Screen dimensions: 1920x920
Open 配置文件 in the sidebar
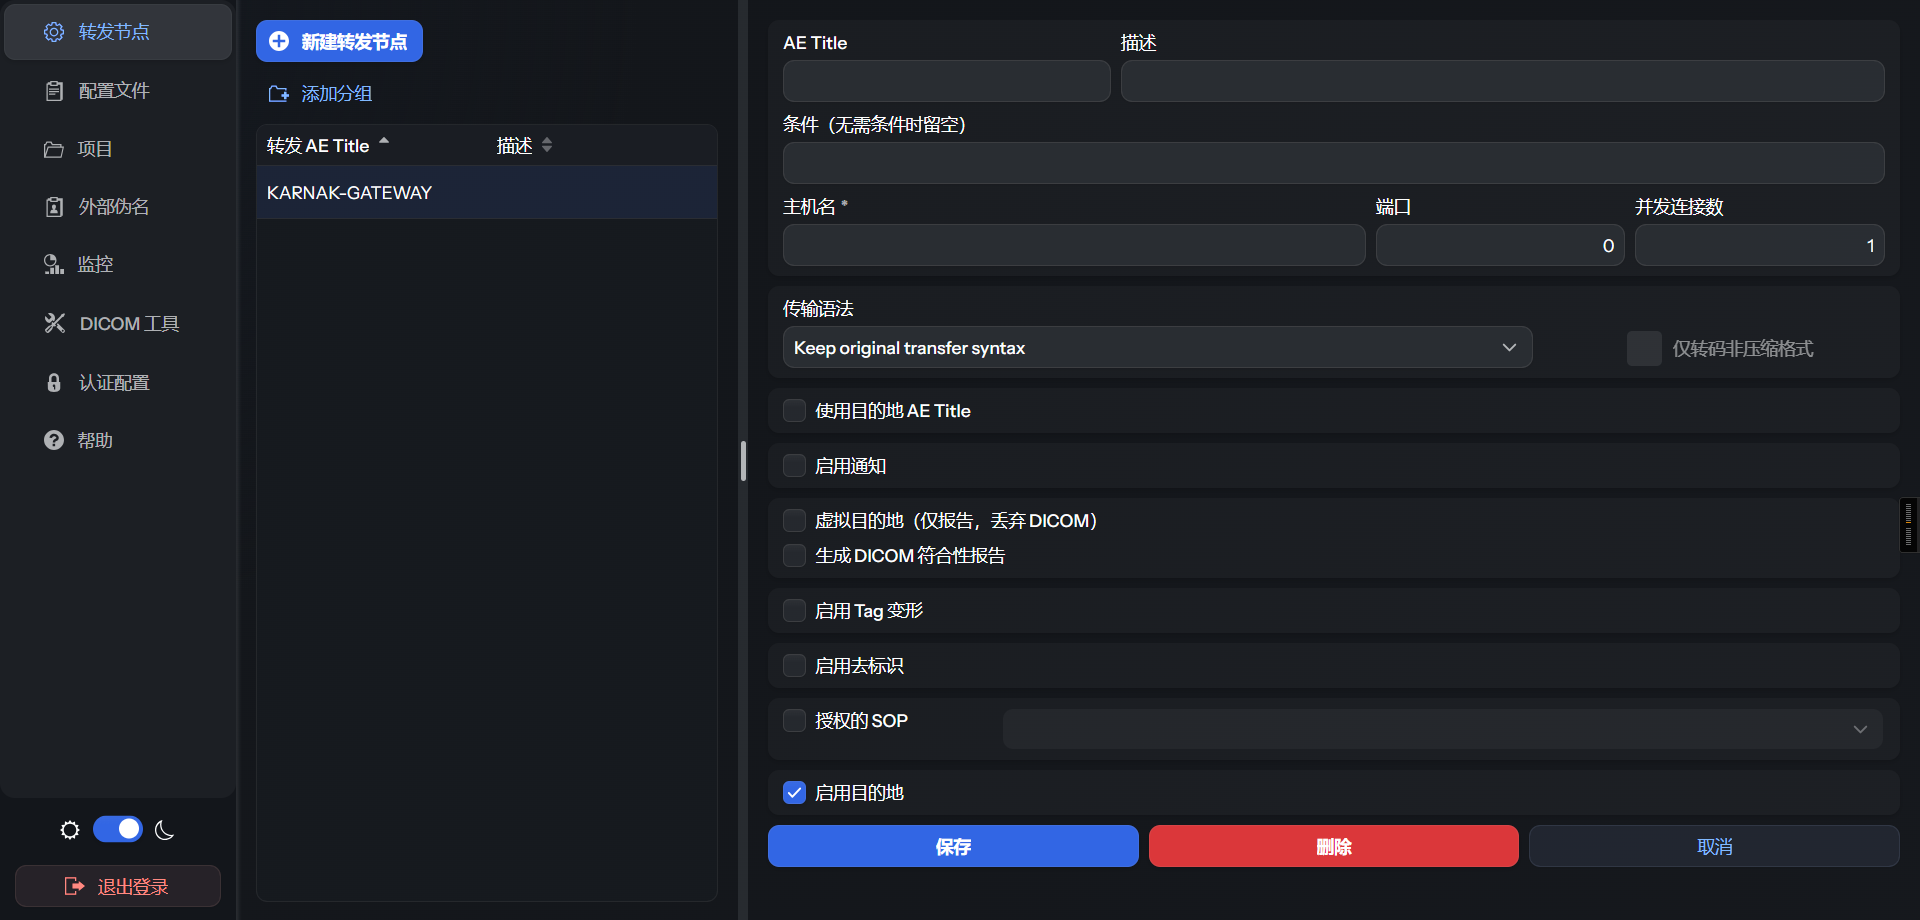(x=118, y=91)
